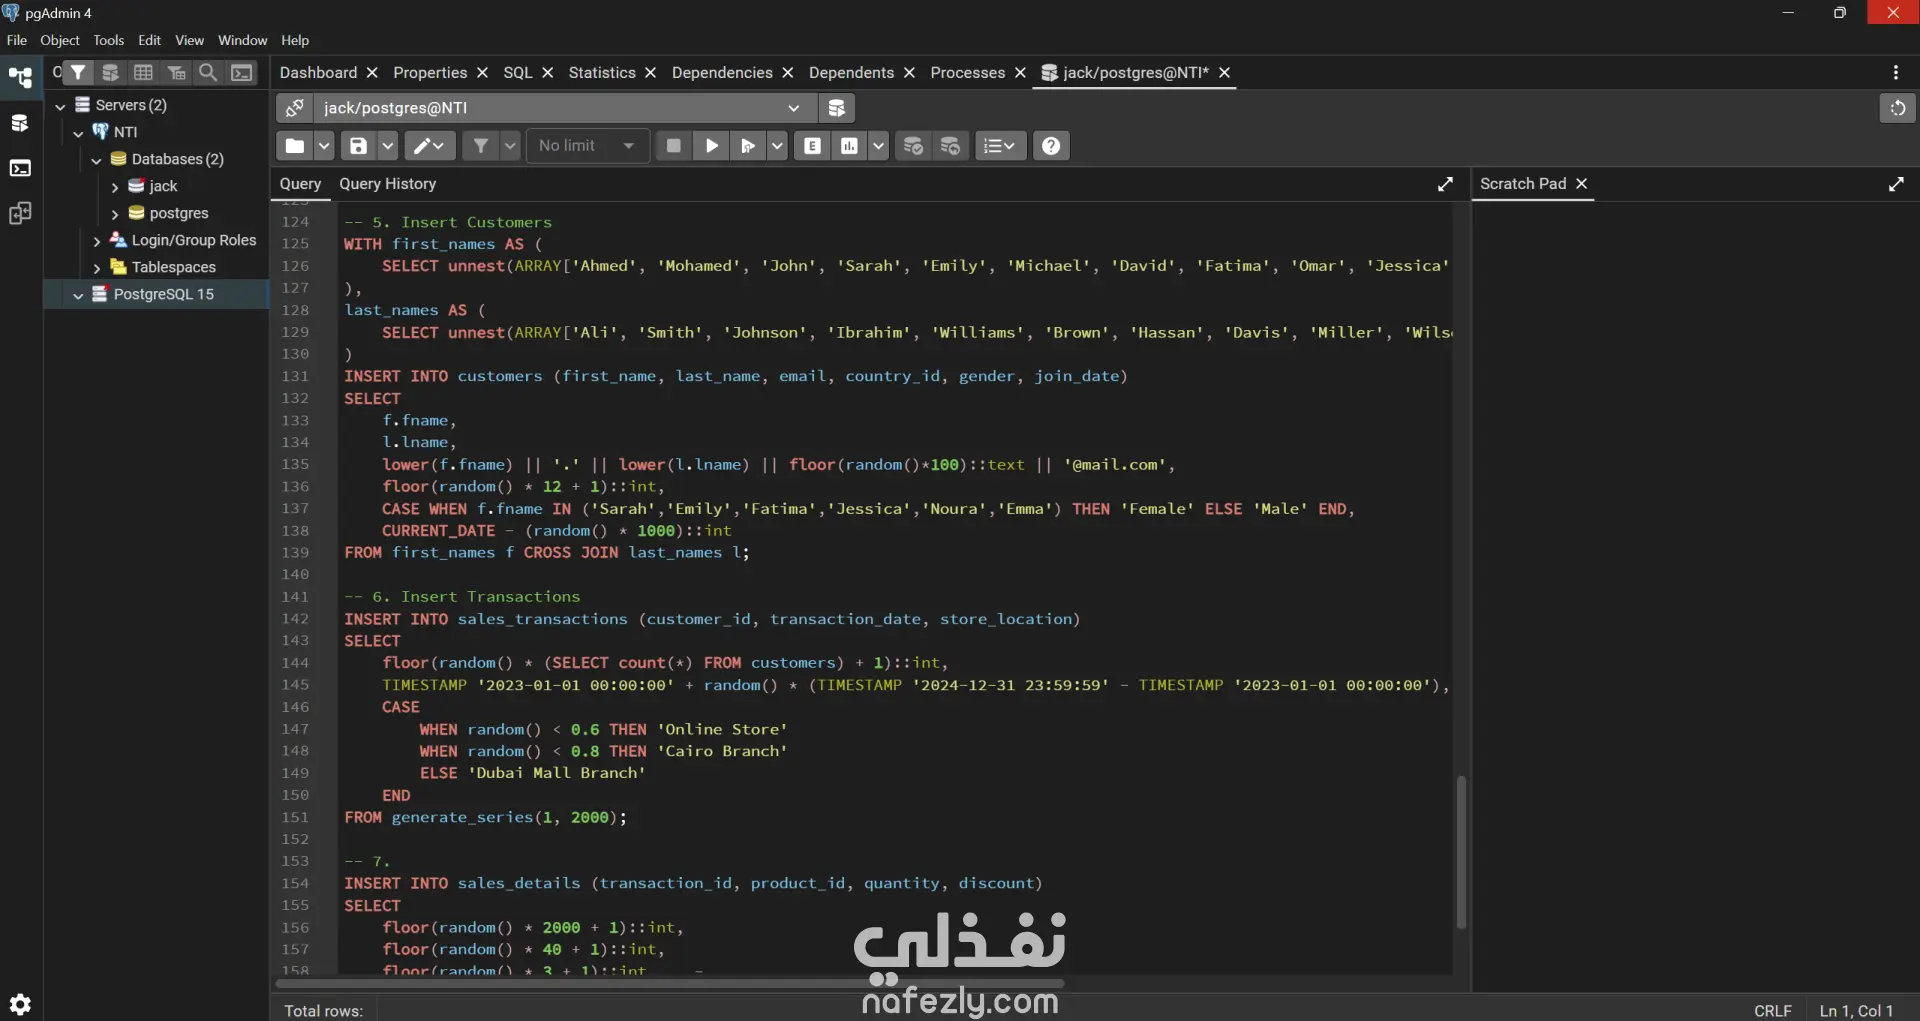Switch to the Dashboard tab
1920x1021 pixels.
point(318,72)
